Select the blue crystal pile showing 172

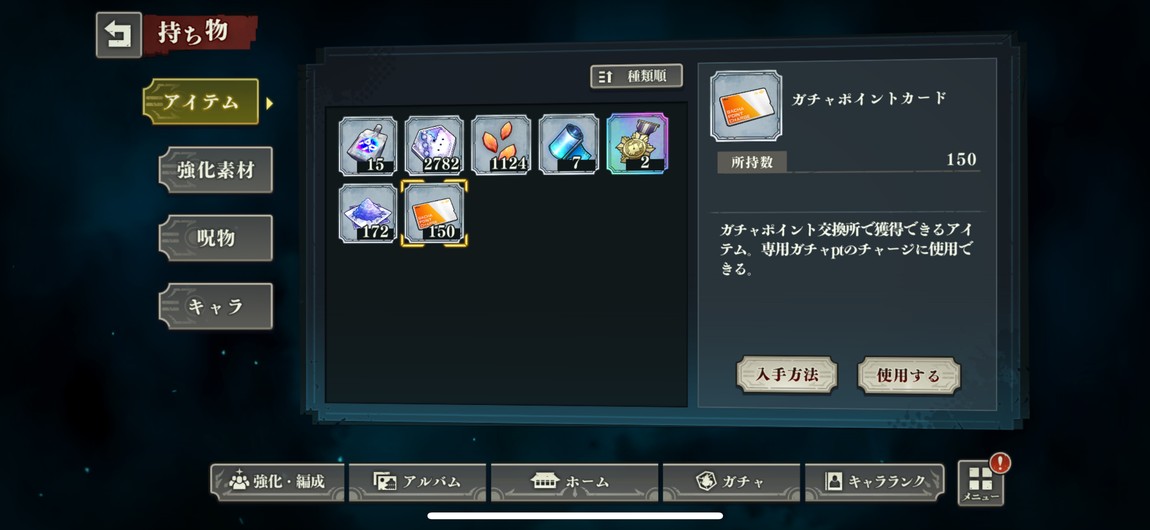[368, 213]
